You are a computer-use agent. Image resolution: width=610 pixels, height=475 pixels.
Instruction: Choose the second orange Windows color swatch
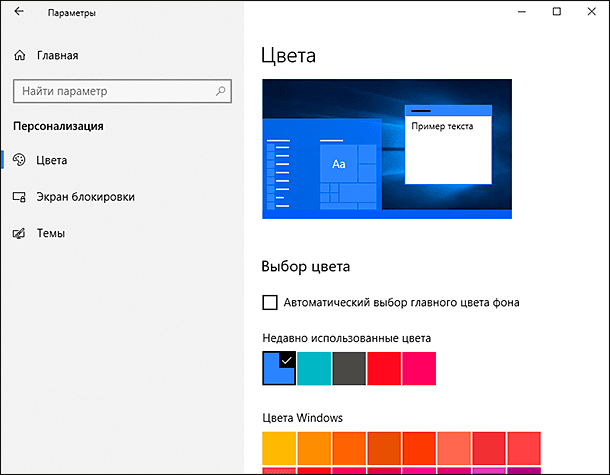(x=314, y=448)
